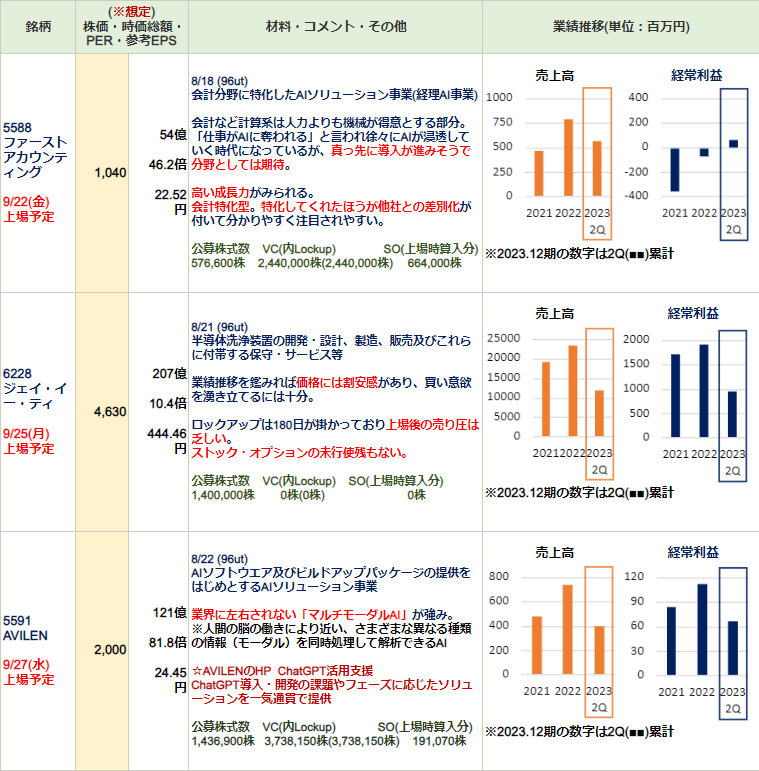Click the PER value 10.4倍

point(168,404)
